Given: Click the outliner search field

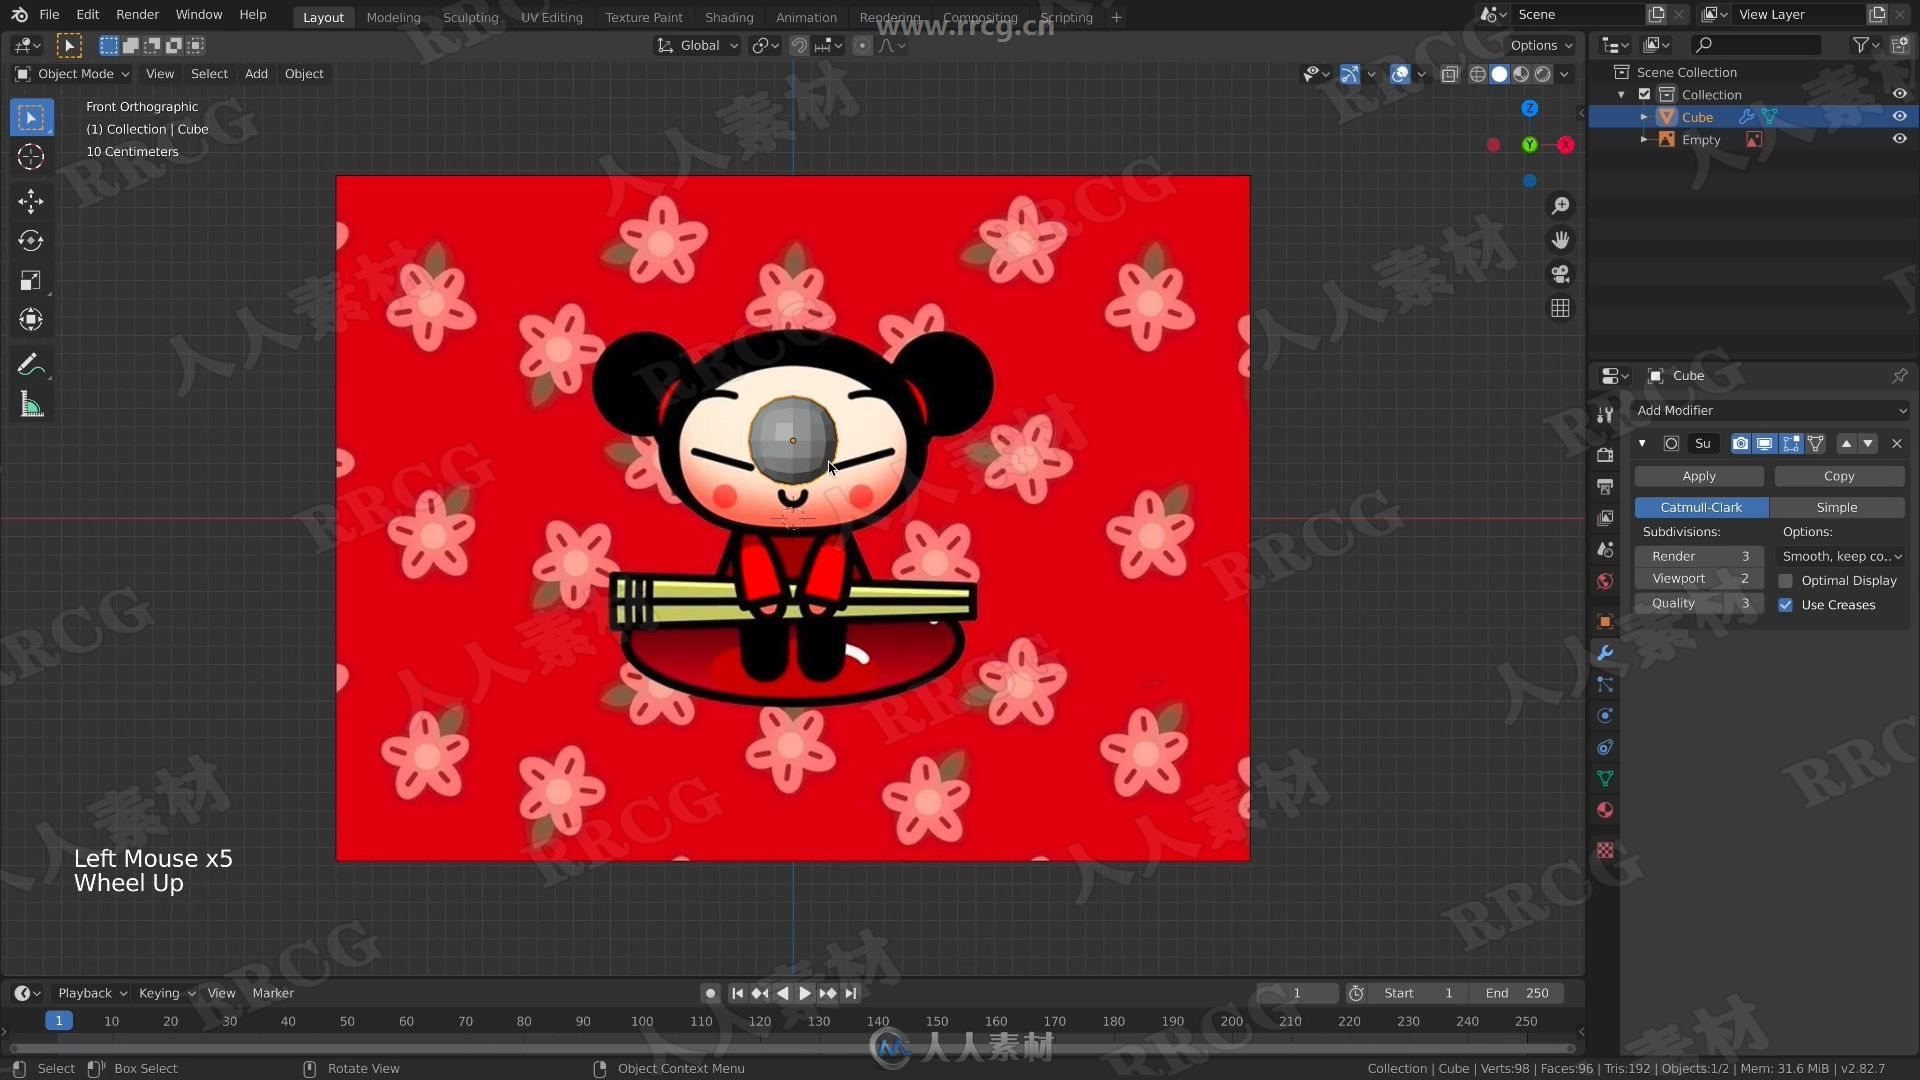Looking at the screenshot, I should pos(1755,45).
